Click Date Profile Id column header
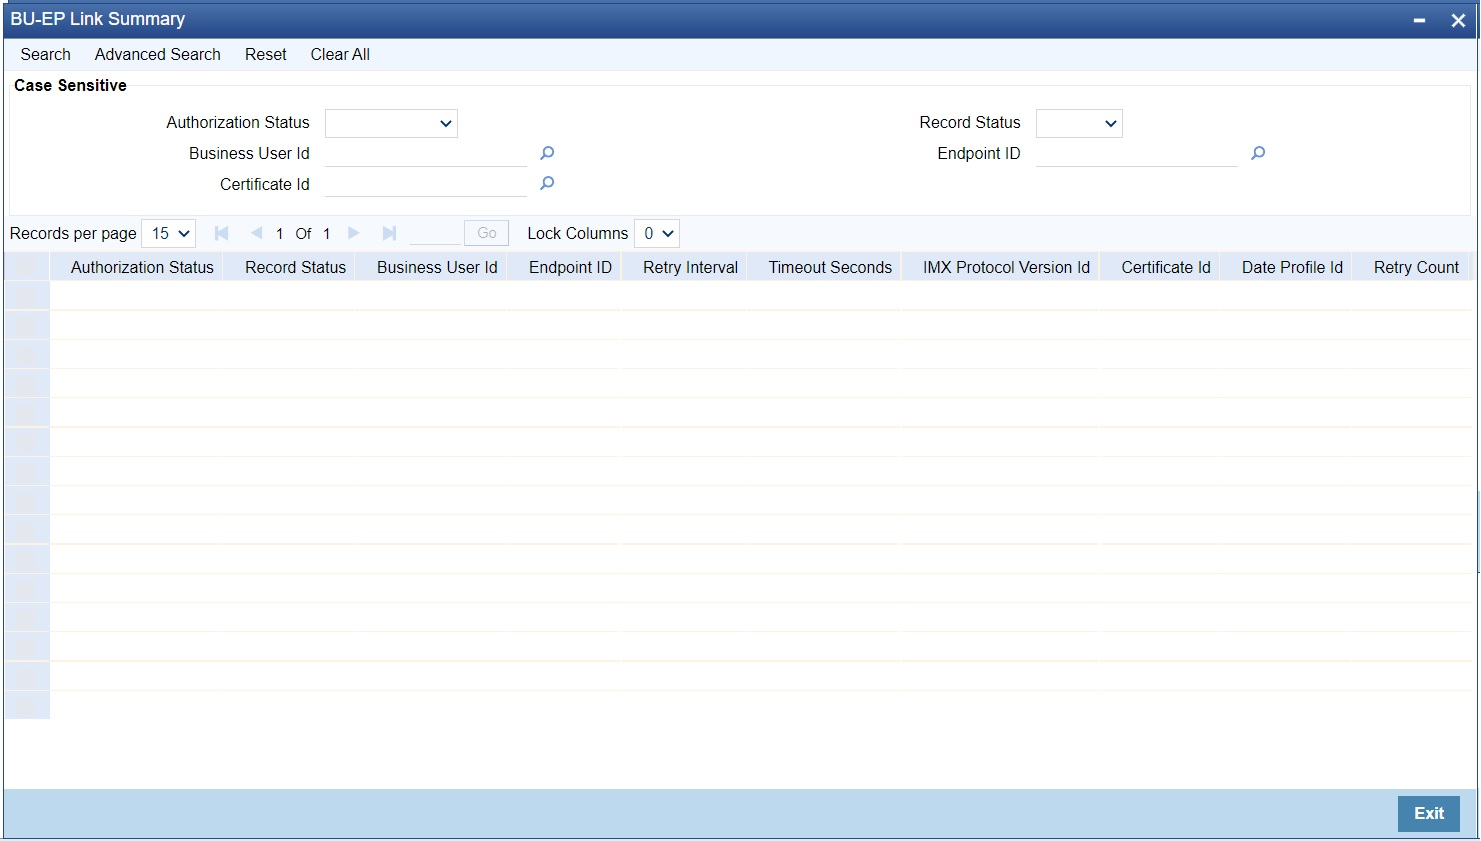This screenshot has width=1481, height=841. click(1292, 267)
